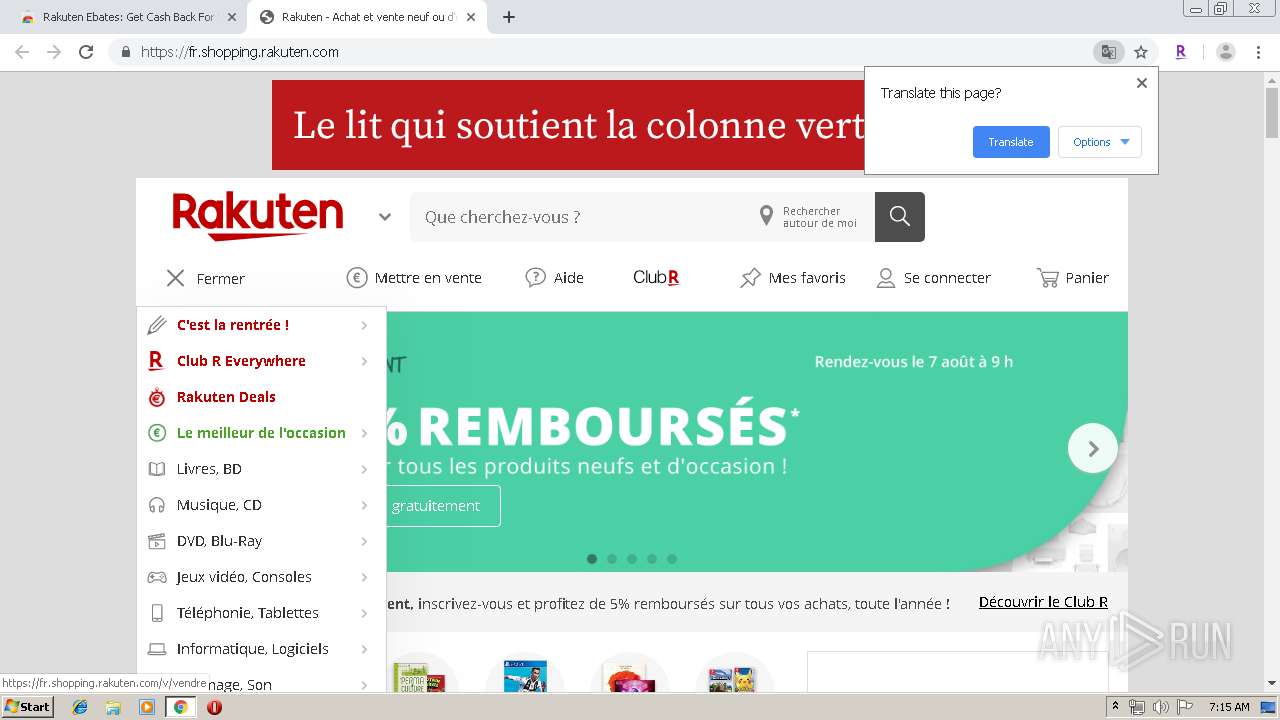
Task: Expand chevron for Jeux vidéo, Consoles
Action: 364,577
